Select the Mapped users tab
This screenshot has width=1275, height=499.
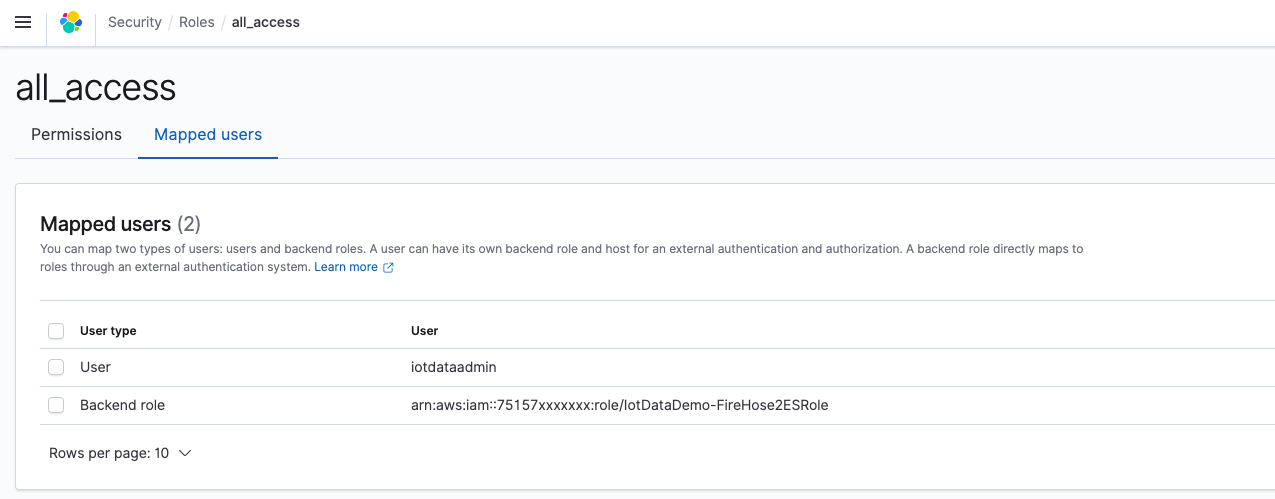pyautogui.click(x=208, y=135)
